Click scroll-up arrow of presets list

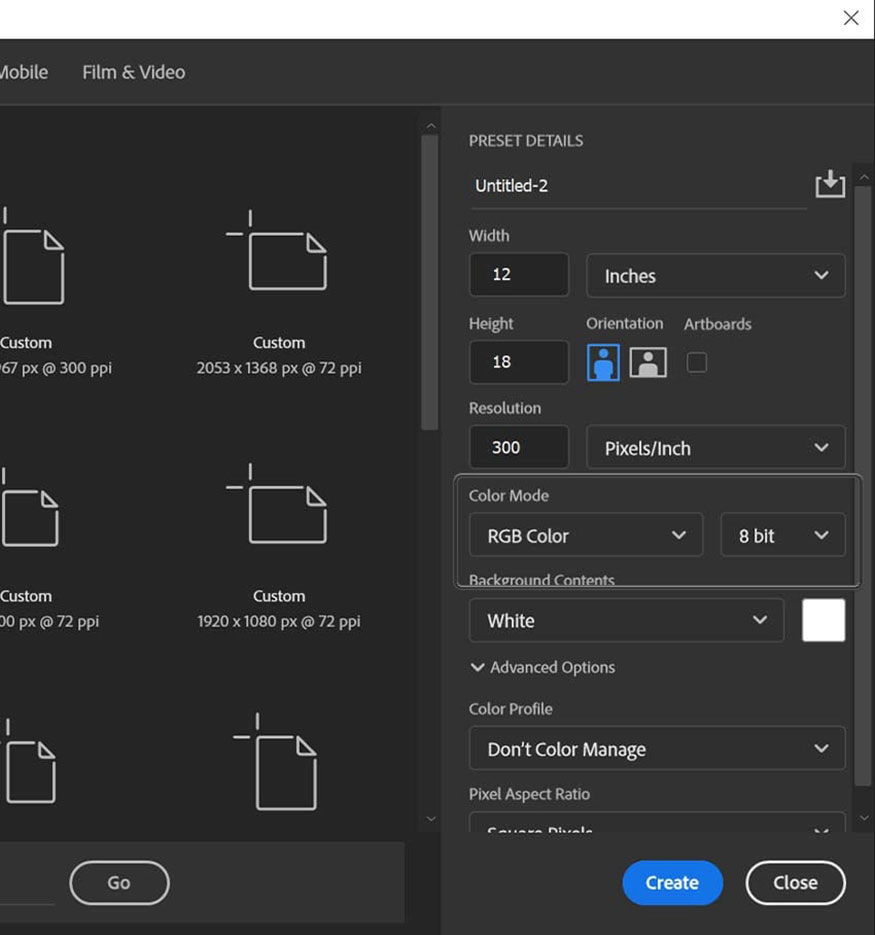431,126
